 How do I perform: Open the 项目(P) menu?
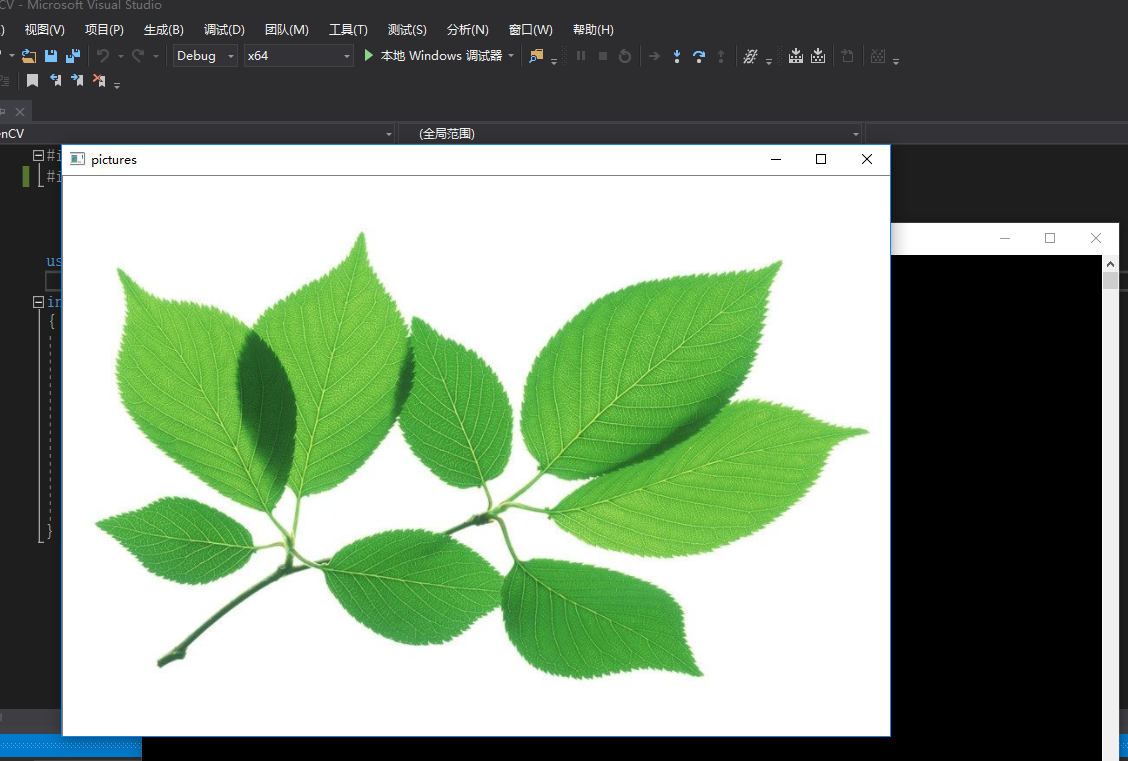click(x=104, y=29)
